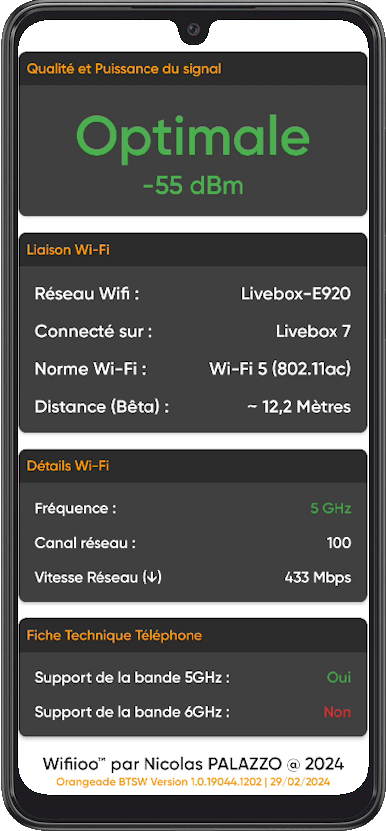Click the green 5 GHz frequency value

tap(331, 508)
